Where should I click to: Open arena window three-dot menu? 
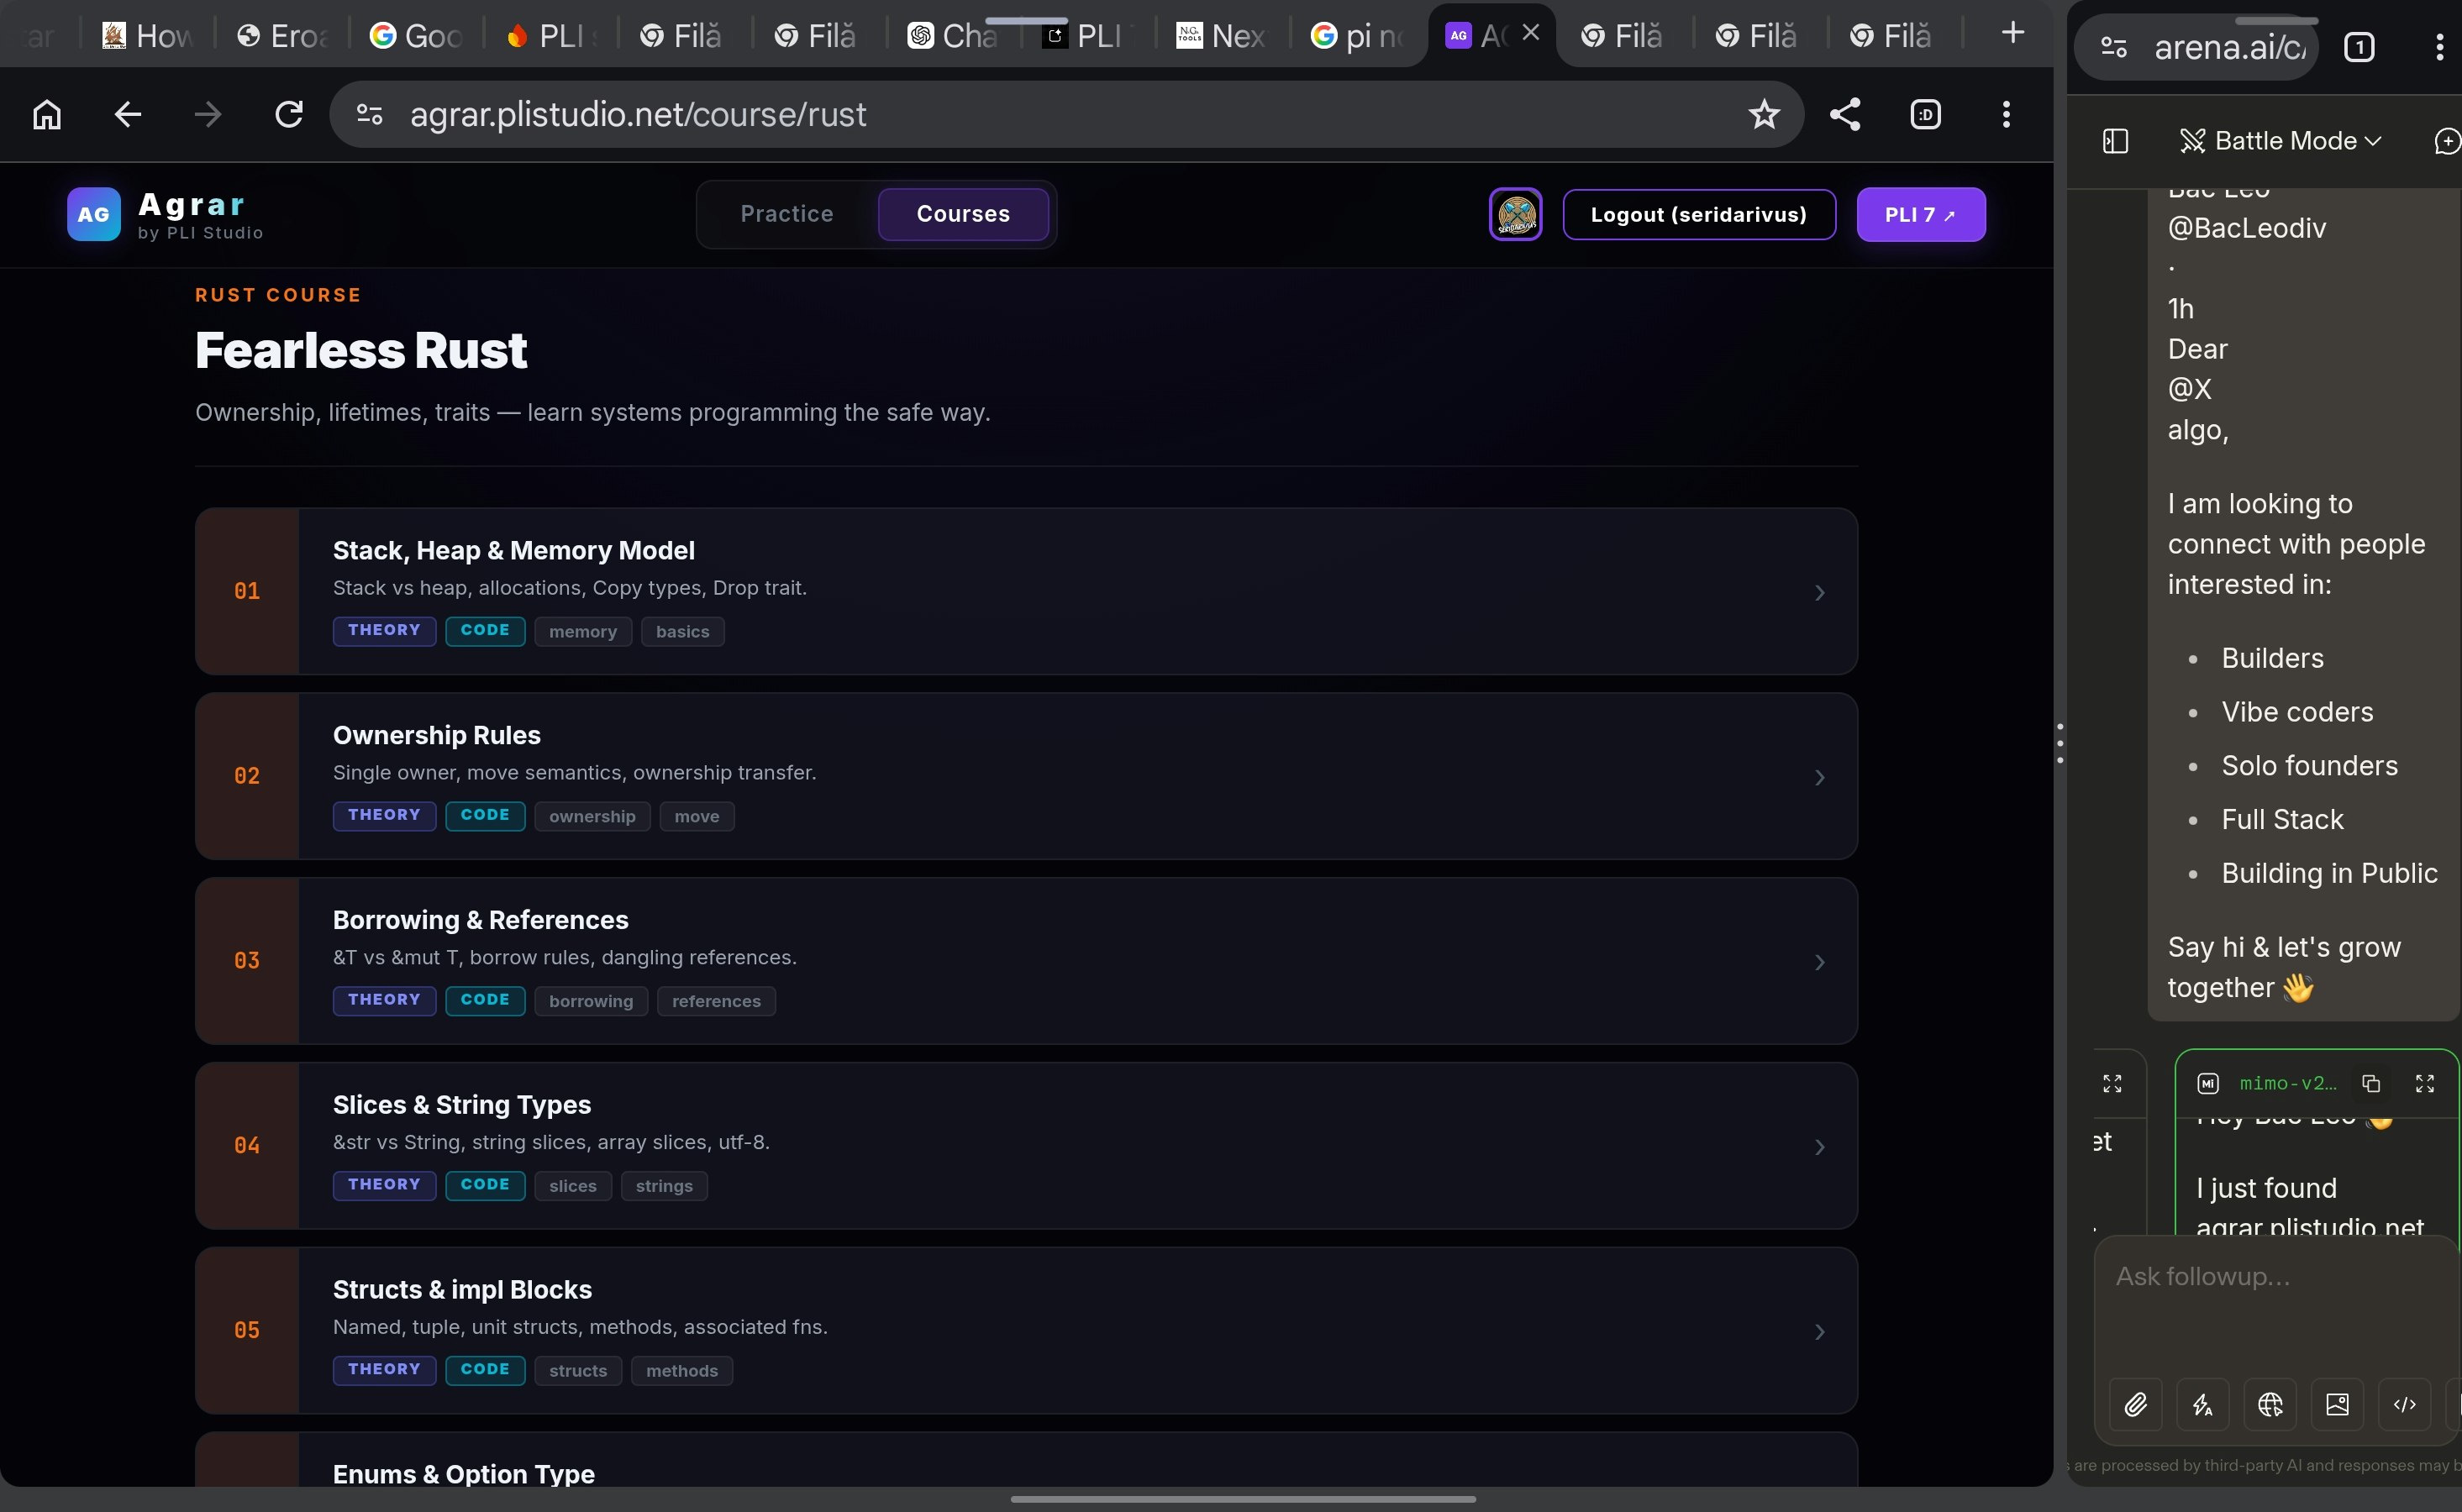pyautogui.click(x=2440, y=47)
